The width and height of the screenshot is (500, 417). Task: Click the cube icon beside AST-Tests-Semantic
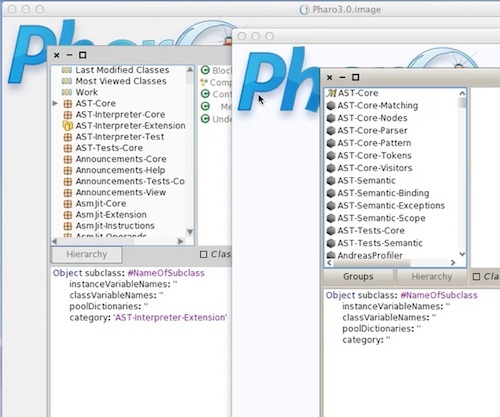click(331, 243)
